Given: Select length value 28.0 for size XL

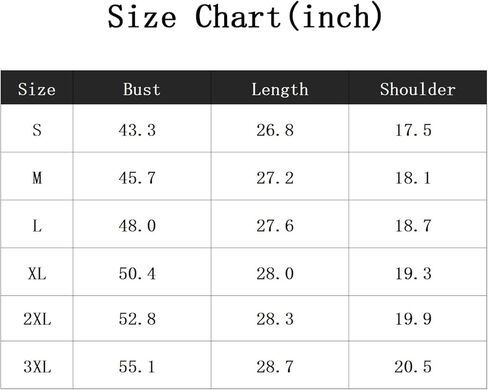Looking at the screenshot, I should tap(275, 274).
